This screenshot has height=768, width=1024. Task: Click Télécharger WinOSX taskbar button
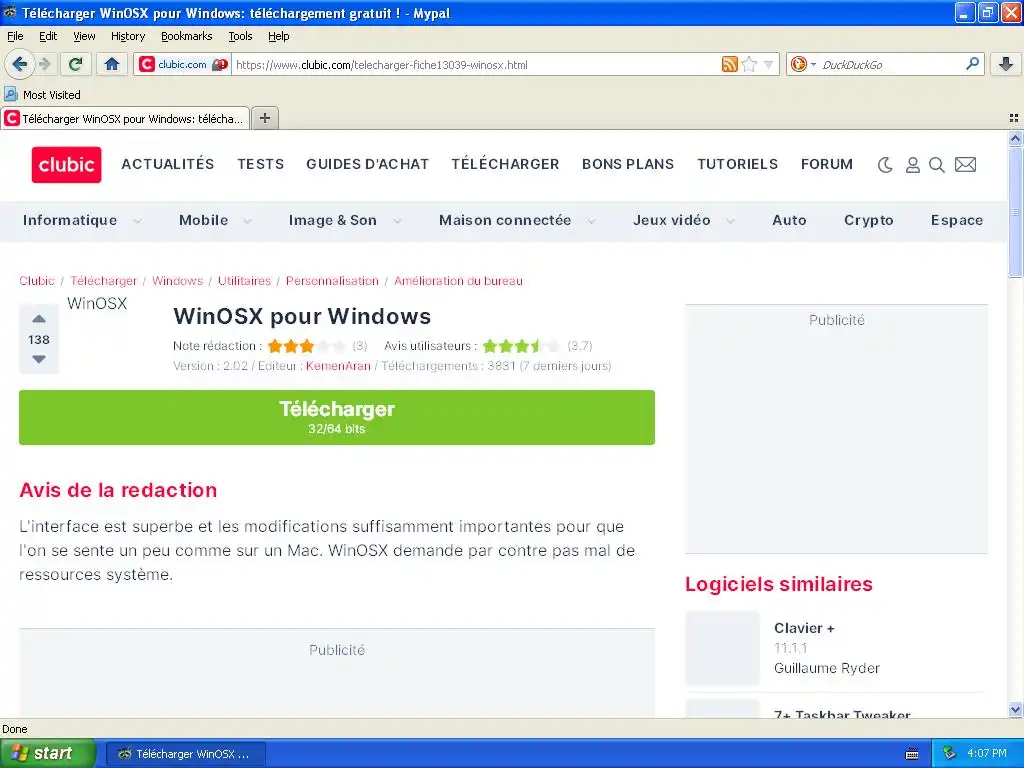(185, 754)
